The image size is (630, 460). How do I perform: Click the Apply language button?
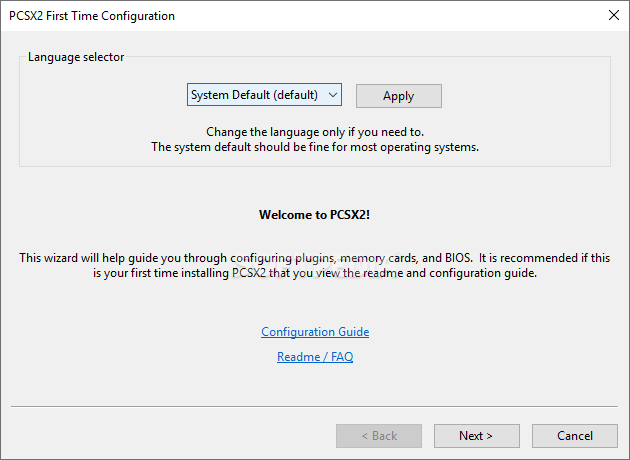point(399,96)
